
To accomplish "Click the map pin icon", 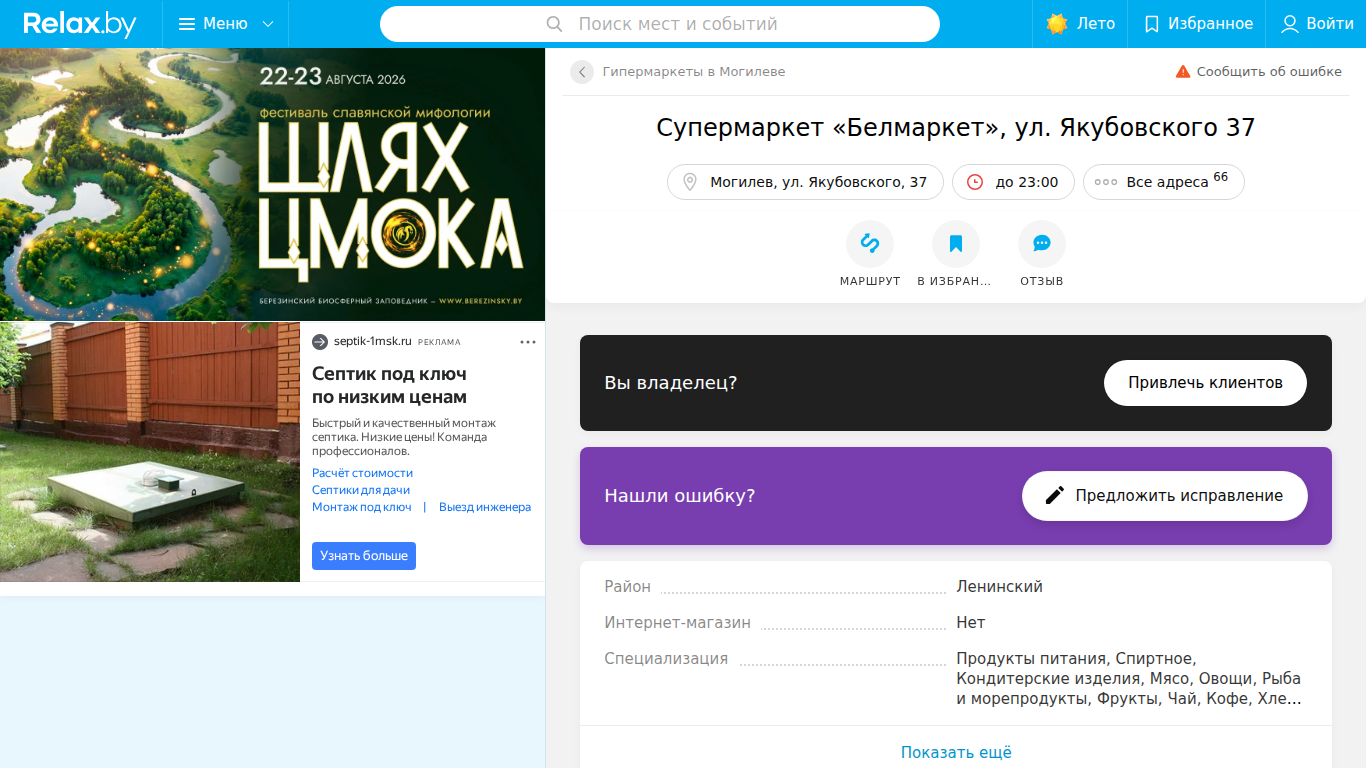I will 689,182.
